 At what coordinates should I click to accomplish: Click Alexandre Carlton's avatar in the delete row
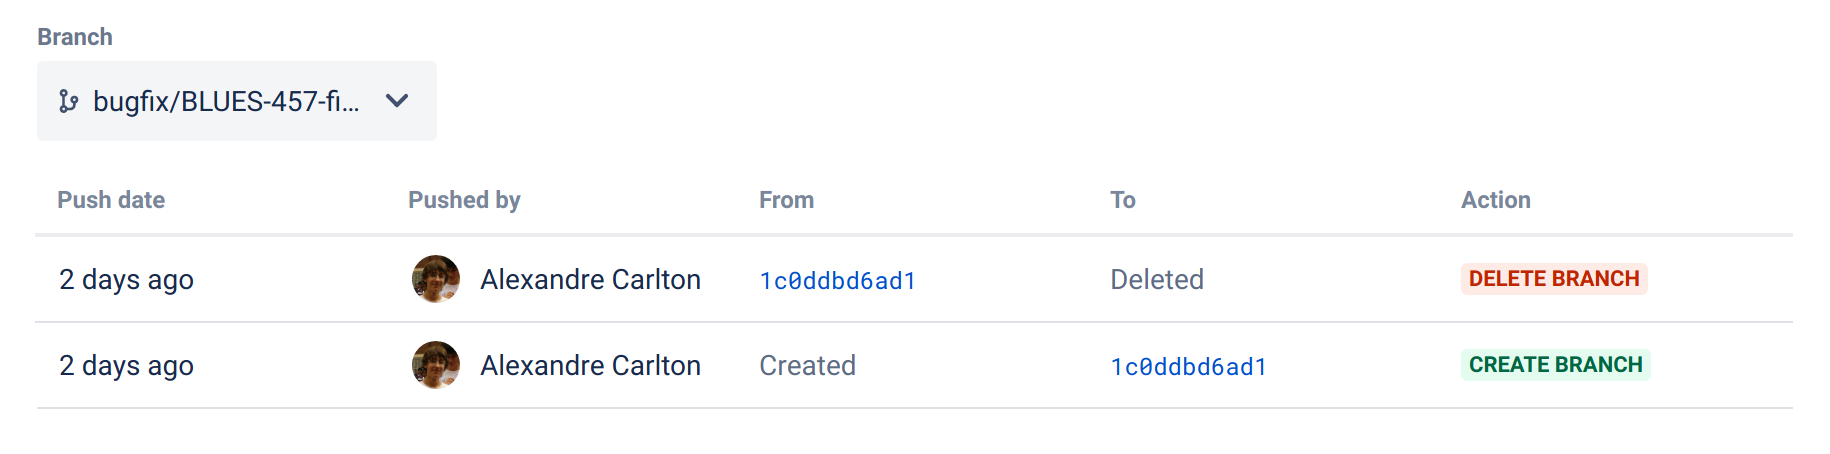pos(436,279)
